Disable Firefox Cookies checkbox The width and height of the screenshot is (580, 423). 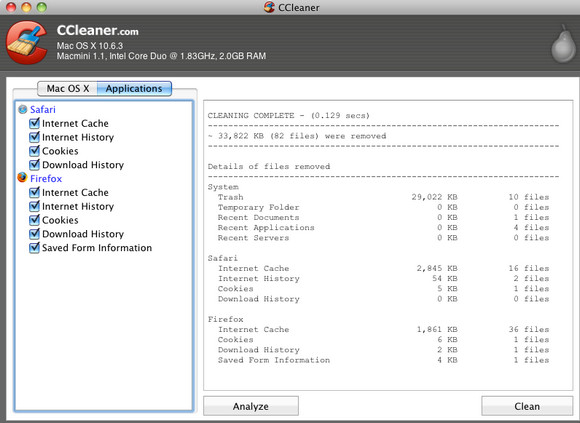[x=34, y=220]
